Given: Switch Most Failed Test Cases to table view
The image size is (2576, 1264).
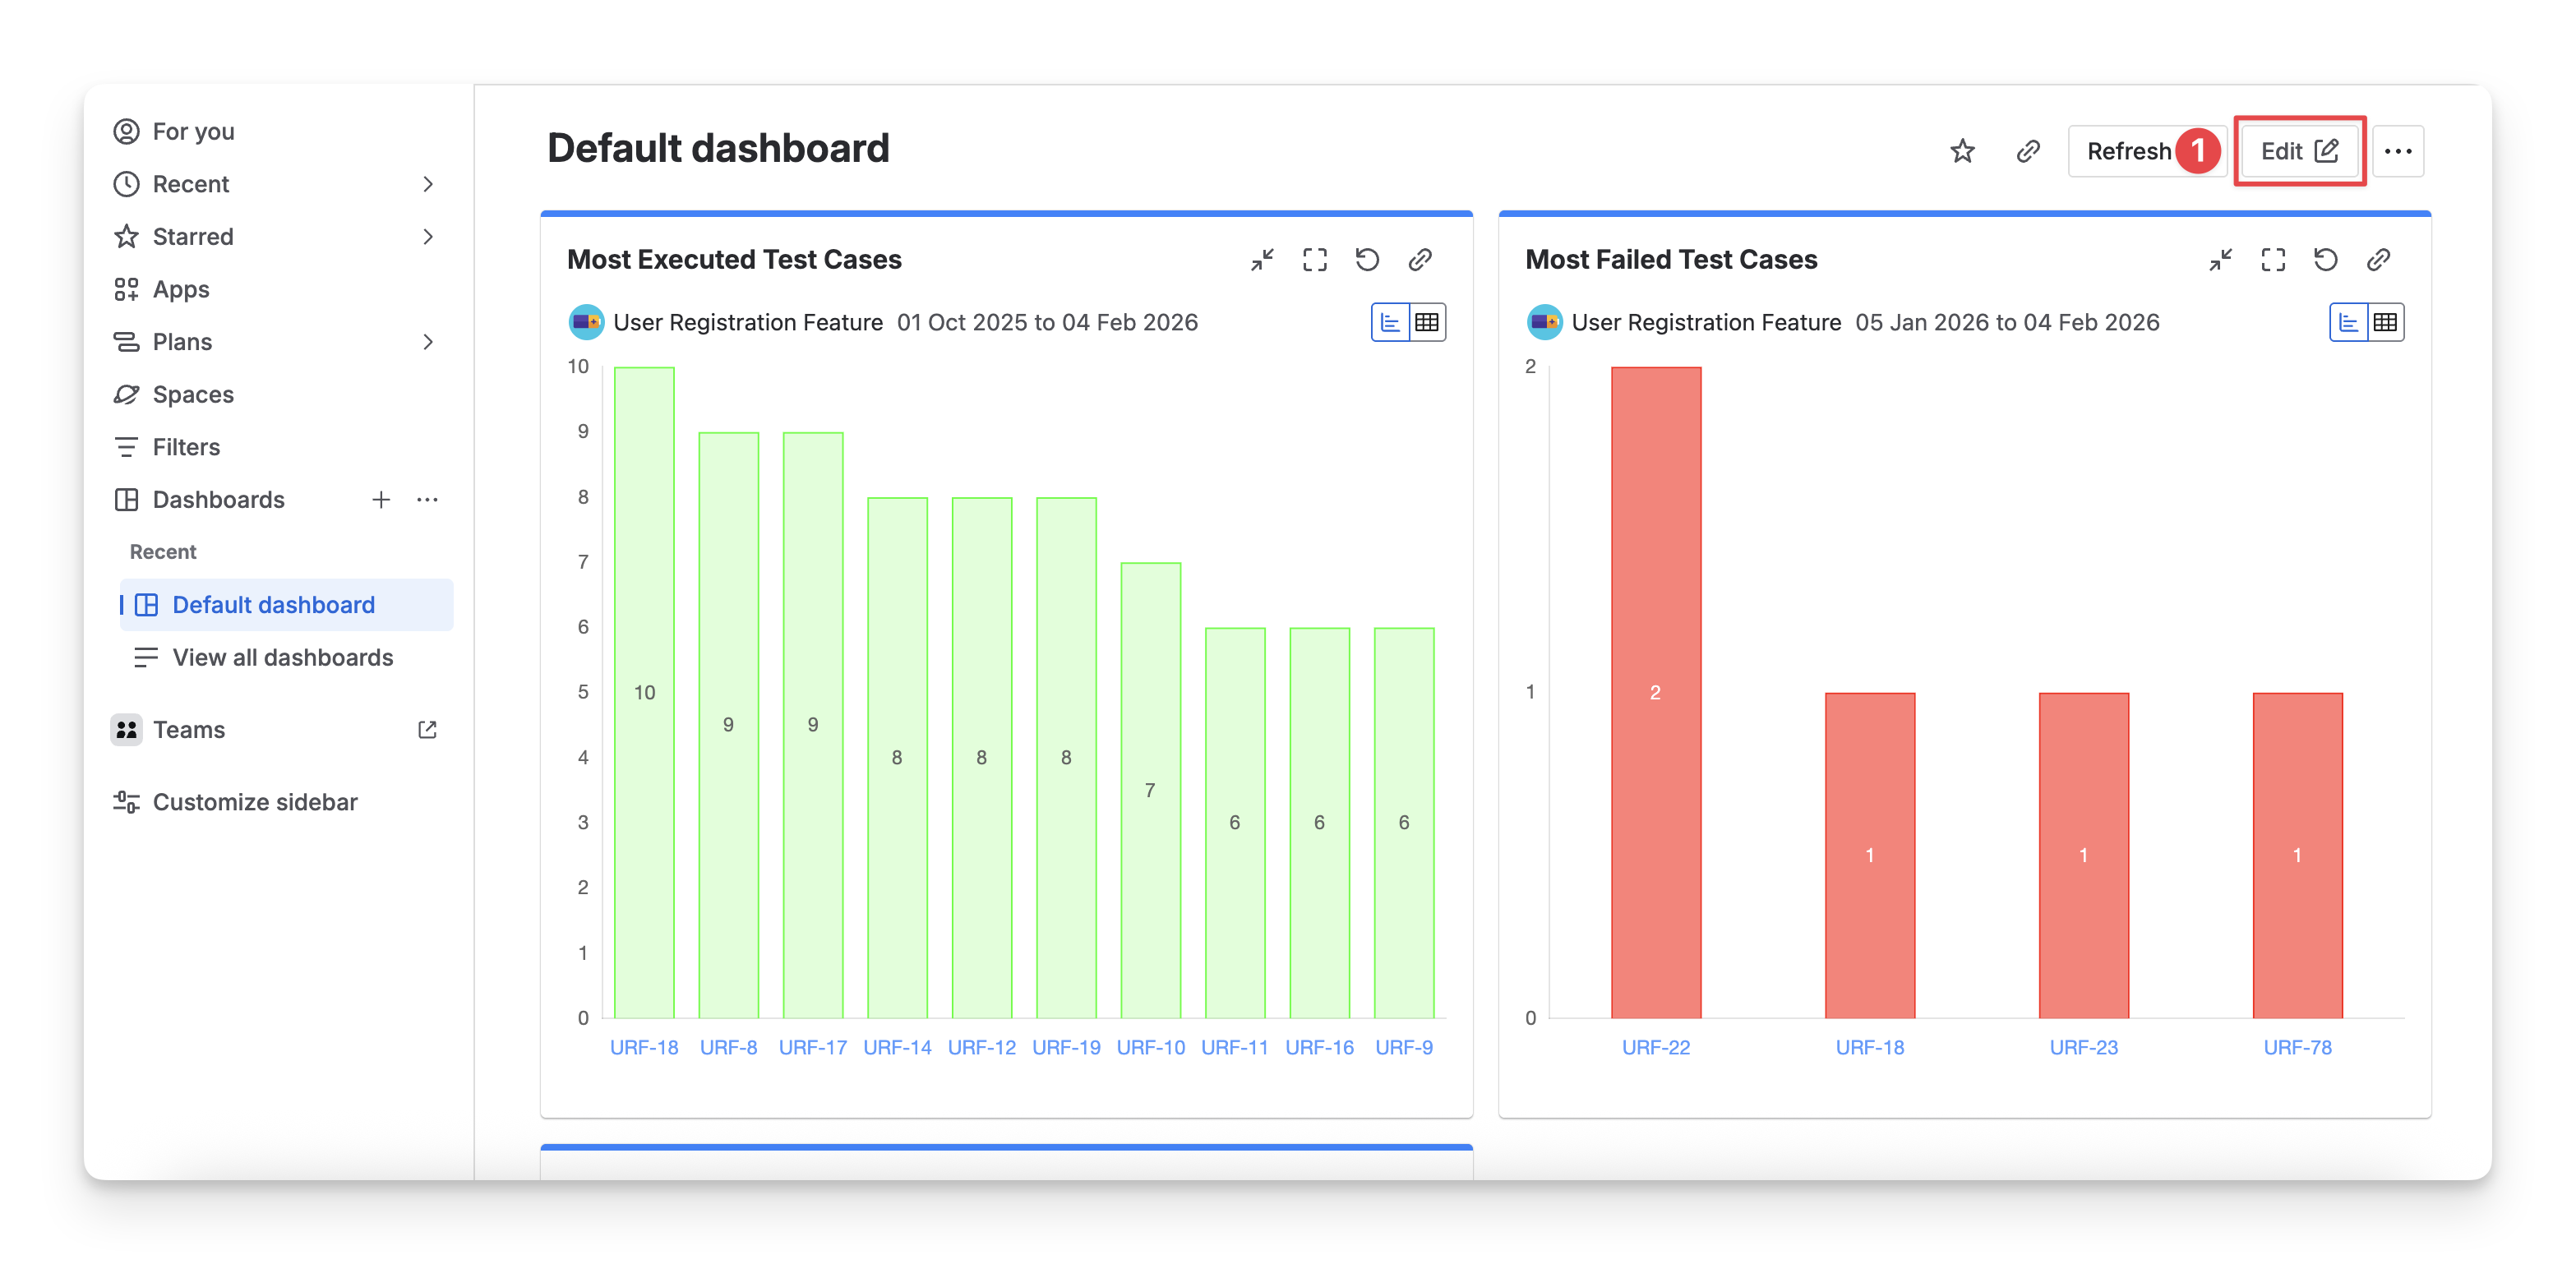Looking at the screenshot, I should [x=2385, y=322].
